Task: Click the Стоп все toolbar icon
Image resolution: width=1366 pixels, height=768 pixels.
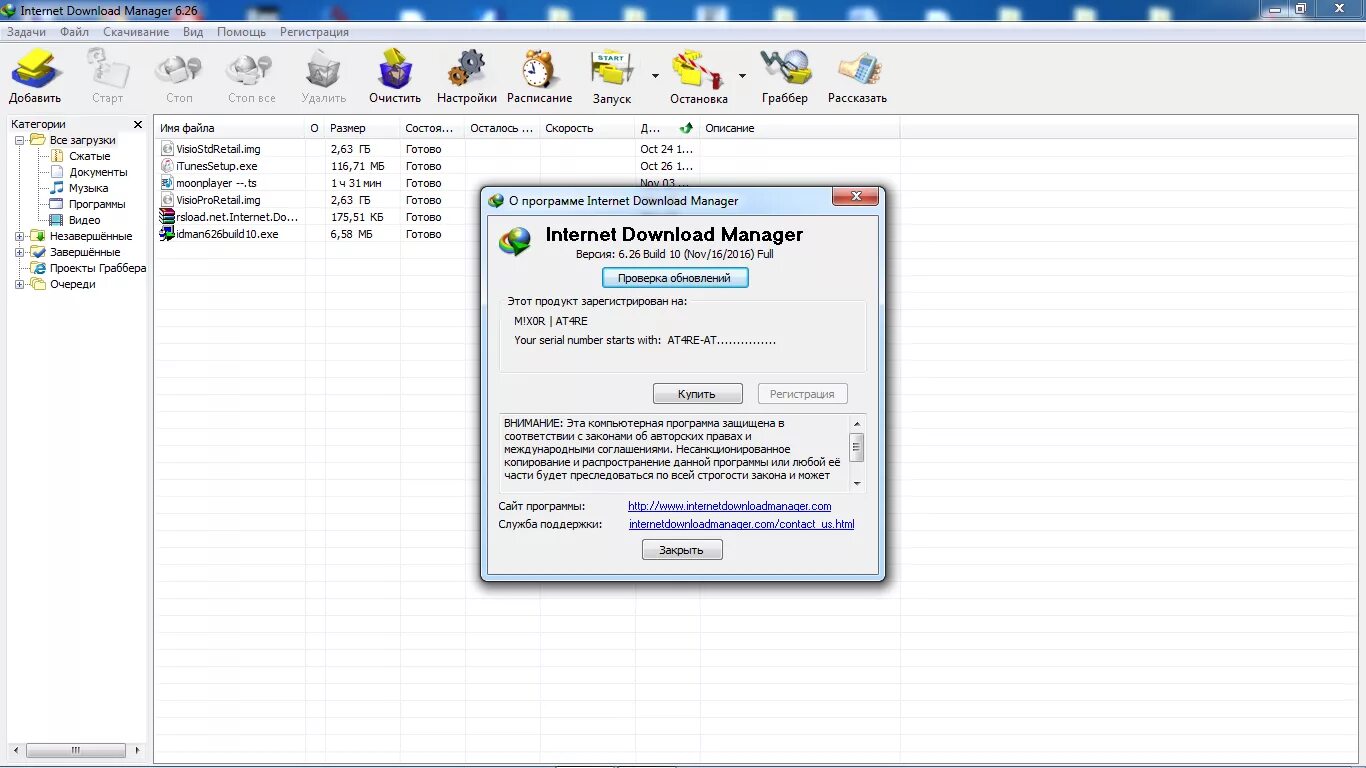Action: point(251,70)
